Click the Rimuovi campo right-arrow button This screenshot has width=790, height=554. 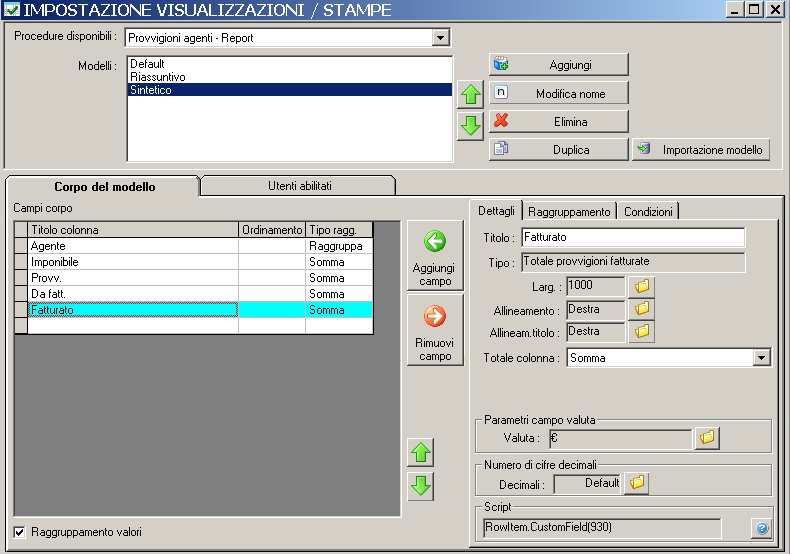tap(435, 330)
